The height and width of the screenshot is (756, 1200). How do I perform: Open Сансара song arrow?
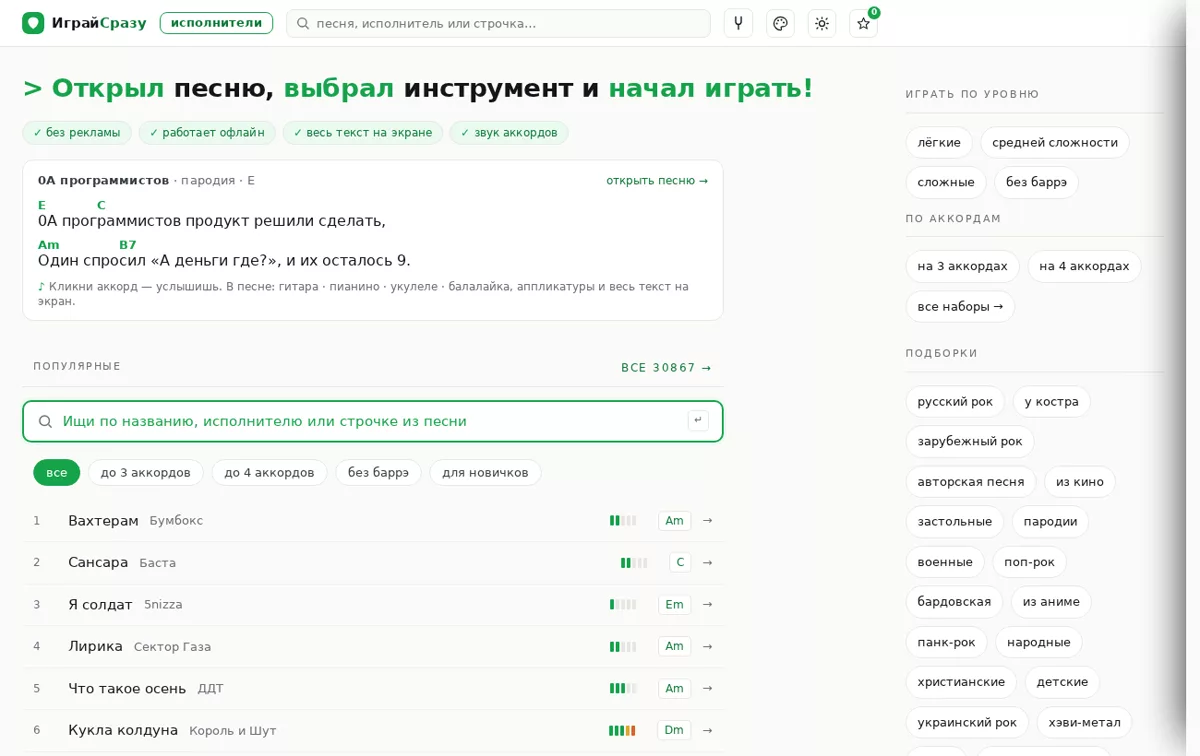[707, 563]
